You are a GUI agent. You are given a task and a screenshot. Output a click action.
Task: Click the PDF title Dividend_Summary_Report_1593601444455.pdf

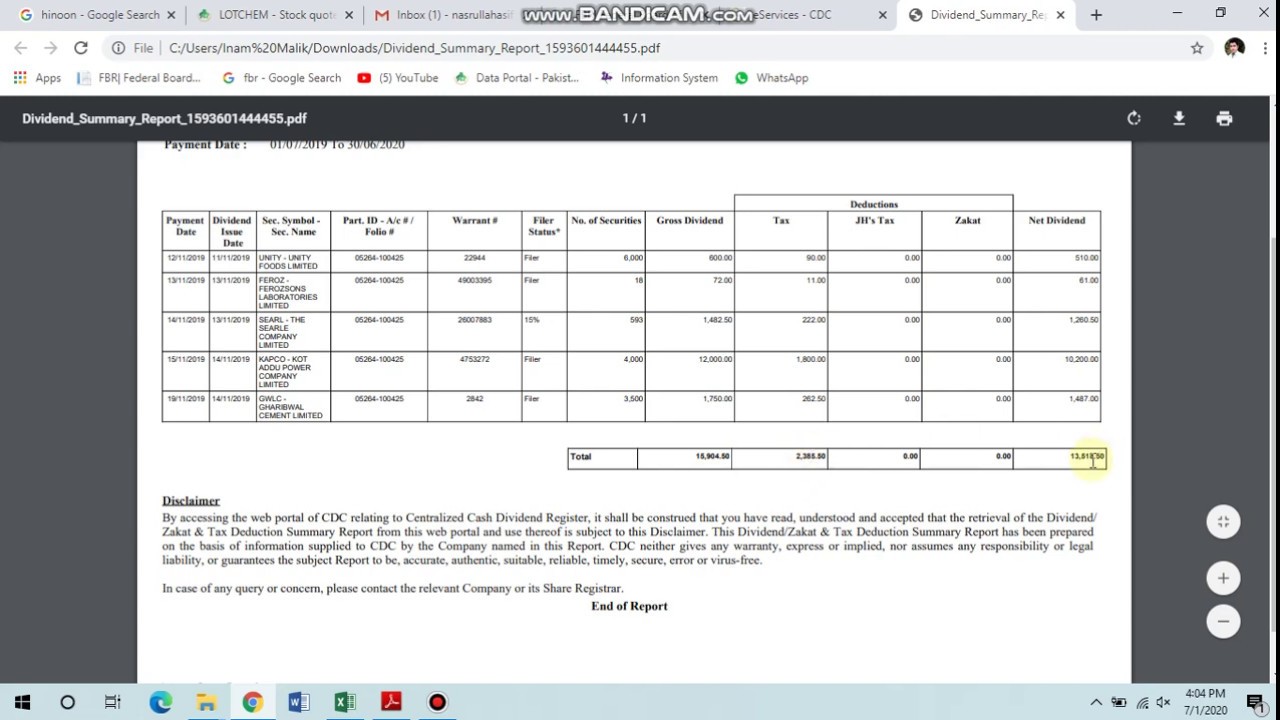click(164, 118)
